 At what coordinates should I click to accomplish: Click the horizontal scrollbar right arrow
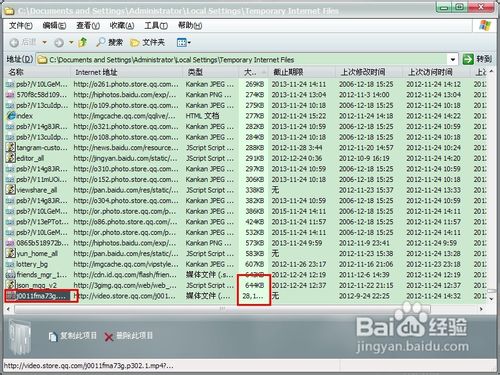(481, 309)
